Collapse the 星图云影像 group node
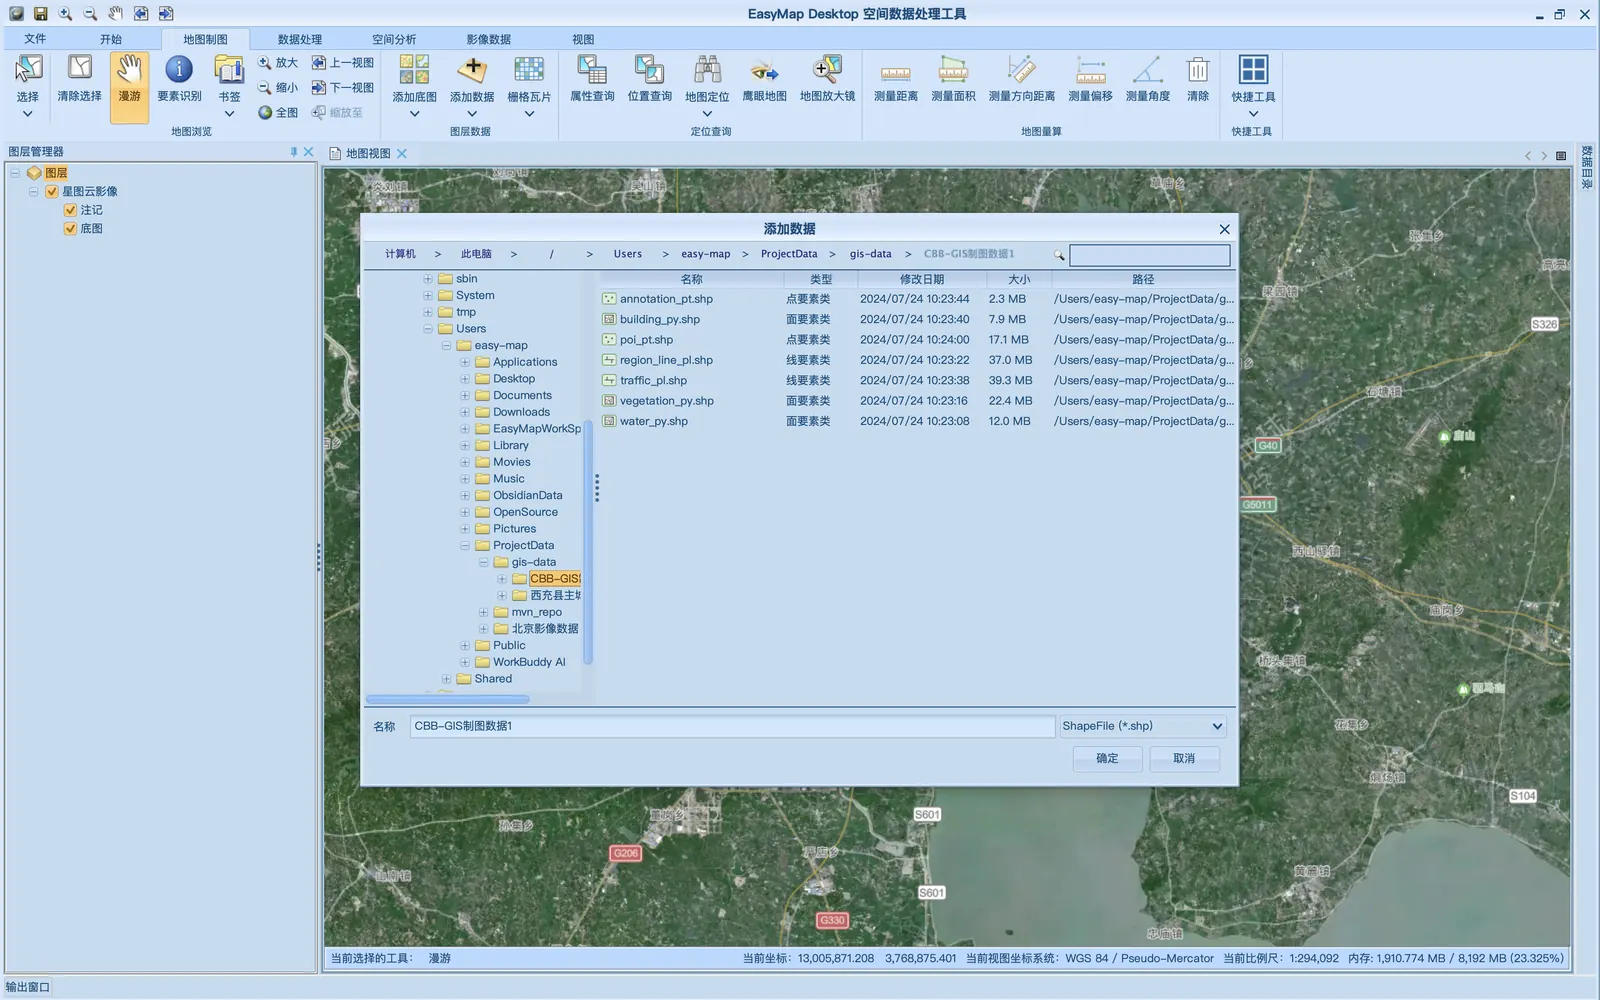Viewport: 1600px width, 1000px height. pos(33,191)
